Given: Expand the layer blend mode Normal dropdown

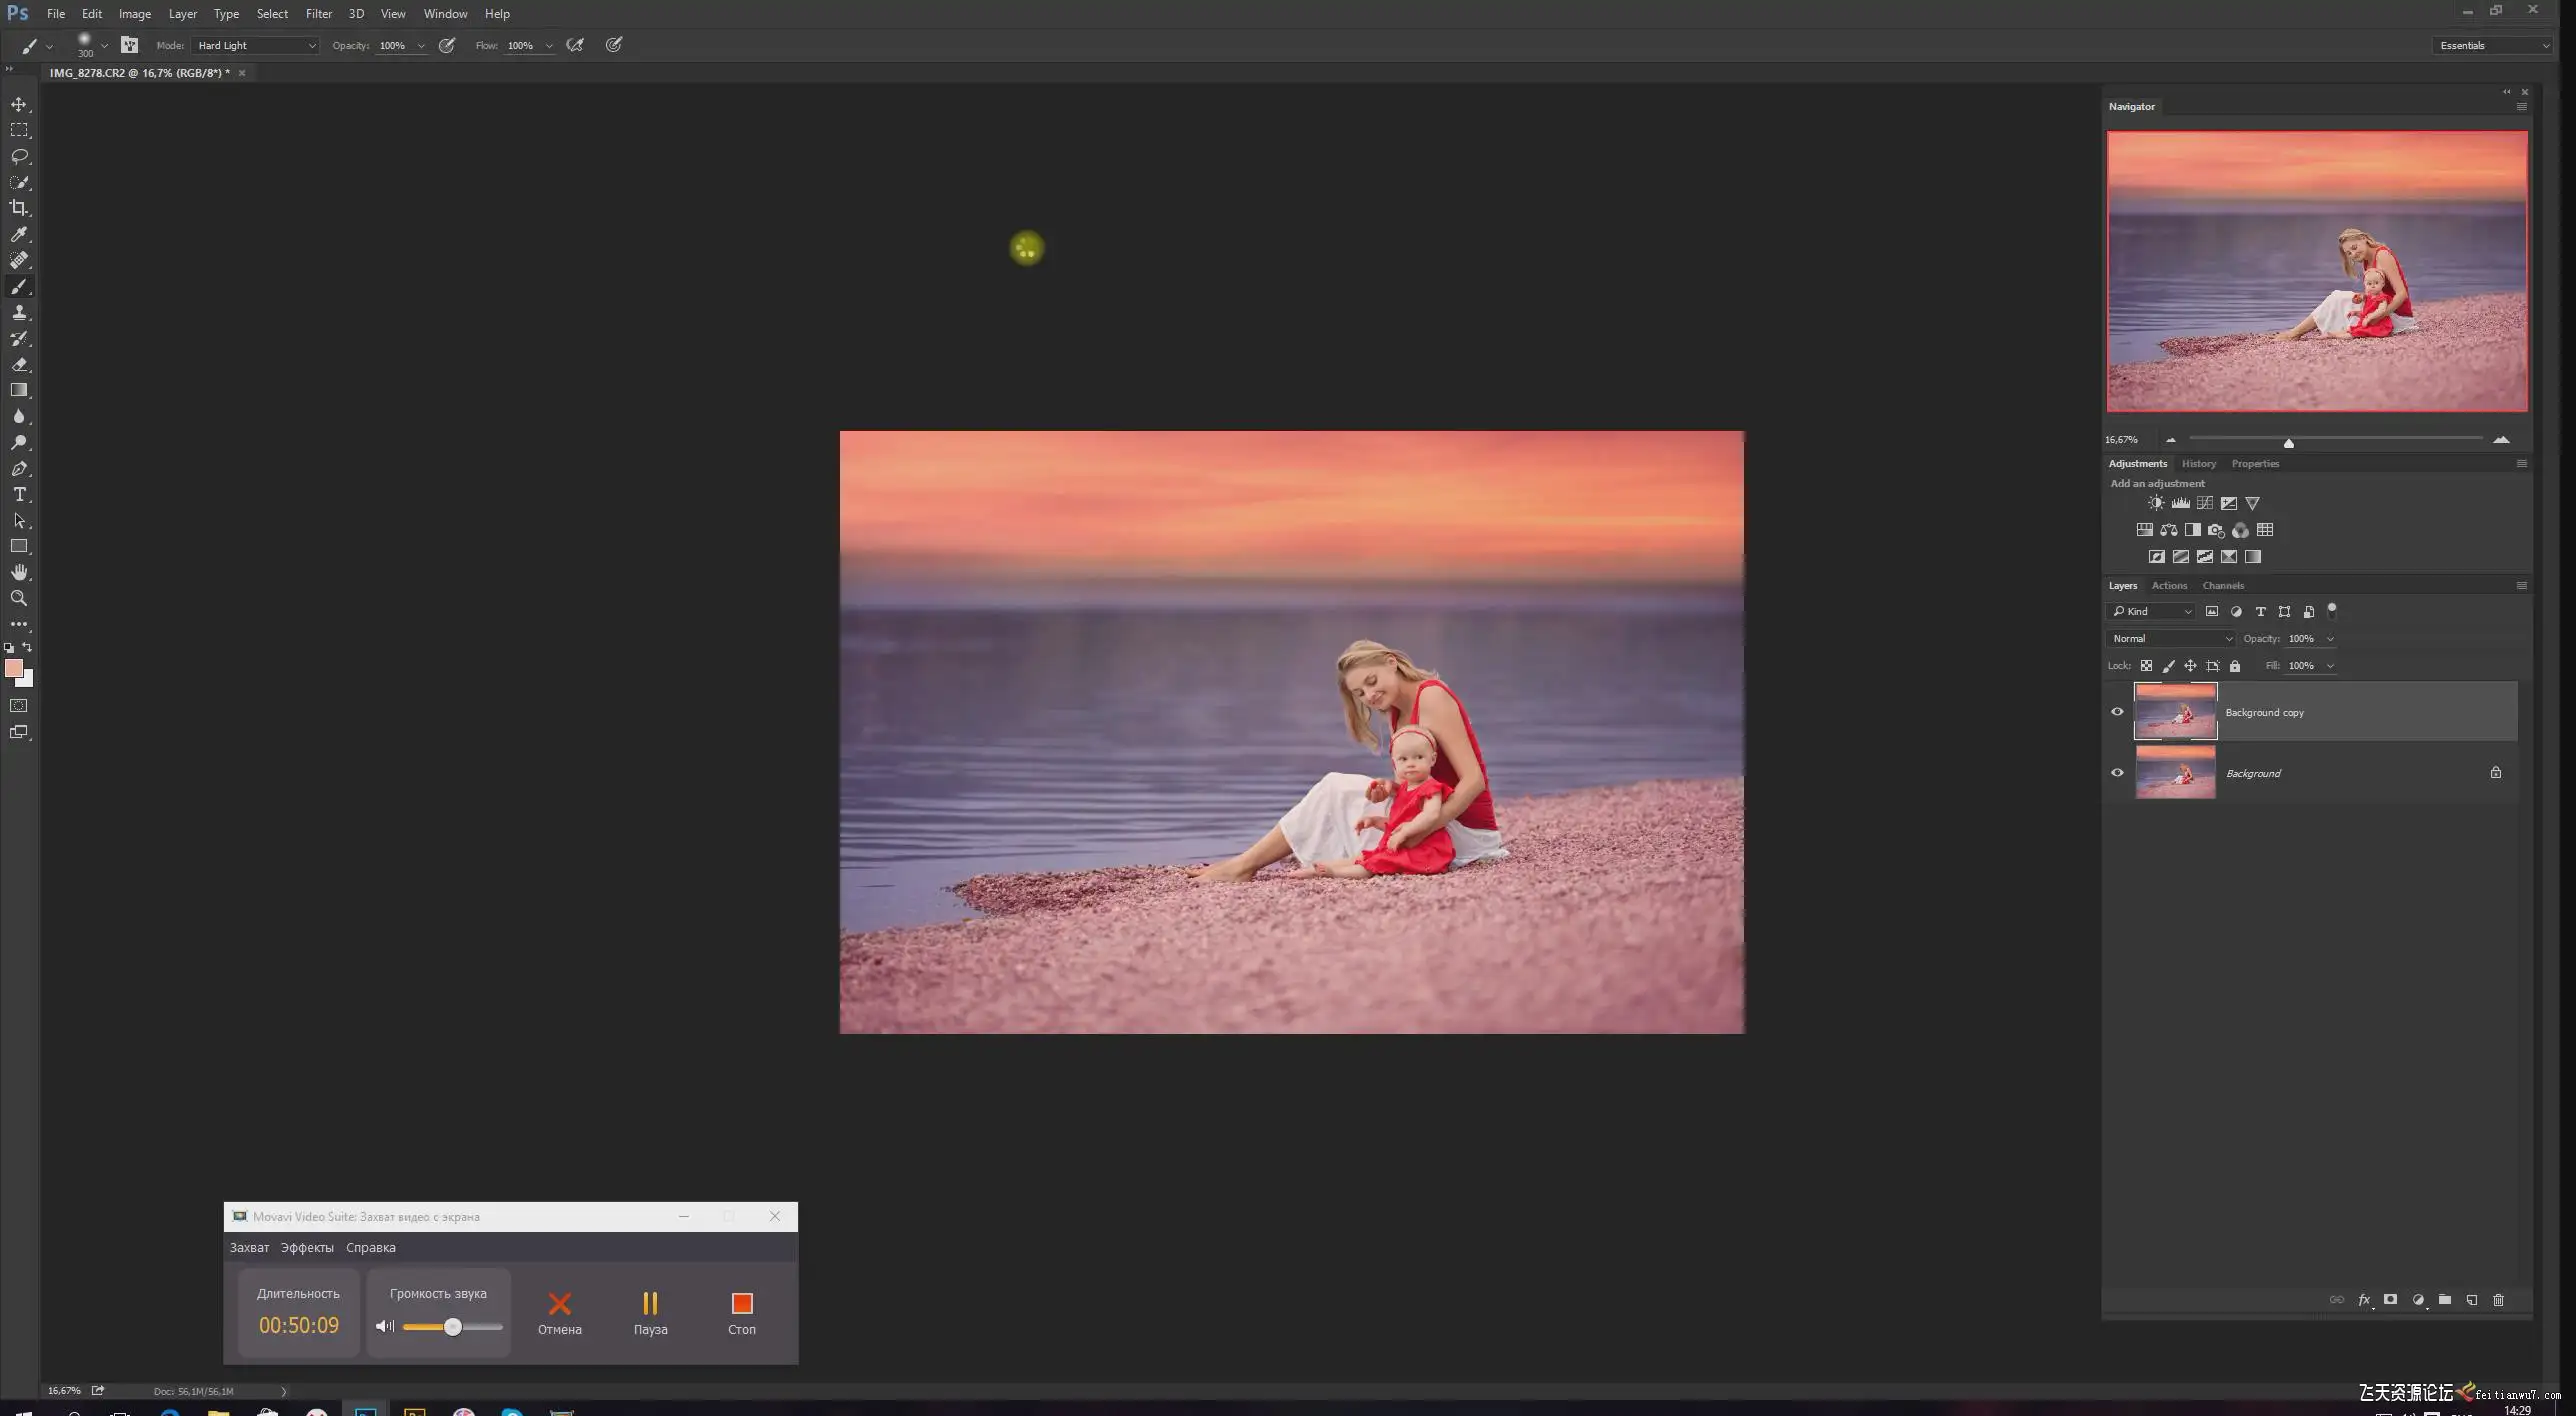Looking at the screenshot, I should pyautogui.click(x=2171, y=639).
